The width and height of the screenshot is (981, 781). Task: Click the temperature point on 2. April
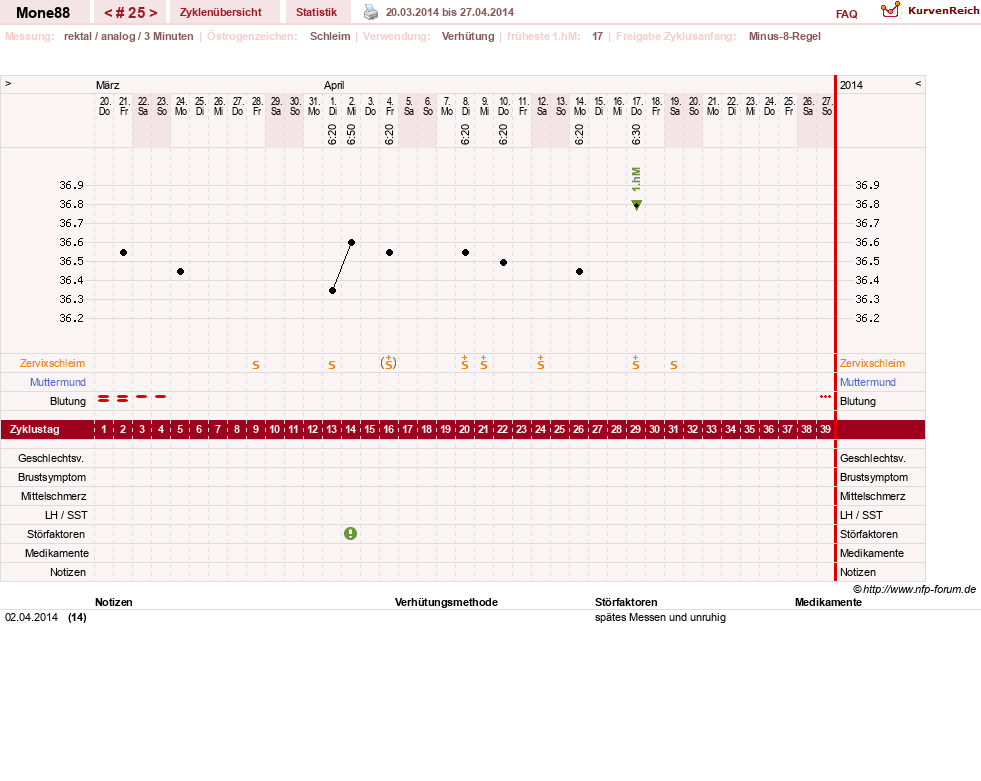click(x=352, y=242)
